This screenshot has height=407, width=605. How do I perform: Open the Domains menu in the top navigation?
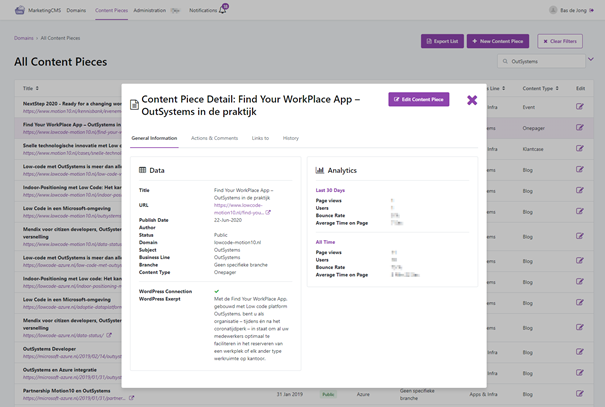point(76,10)
